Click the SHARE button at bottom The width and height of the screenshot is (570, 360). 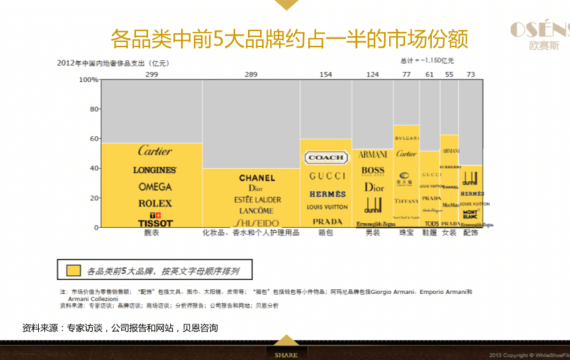tap(286, 355)
